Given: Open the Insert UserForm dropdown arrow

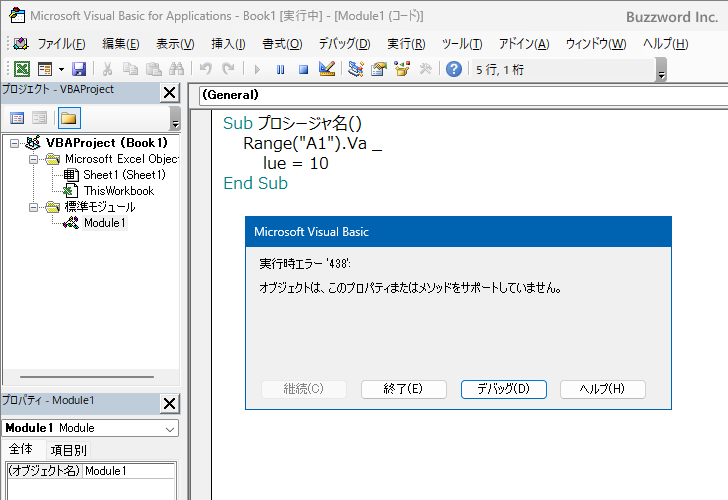Looking at the screenshot, I should (x=61, y=70).
